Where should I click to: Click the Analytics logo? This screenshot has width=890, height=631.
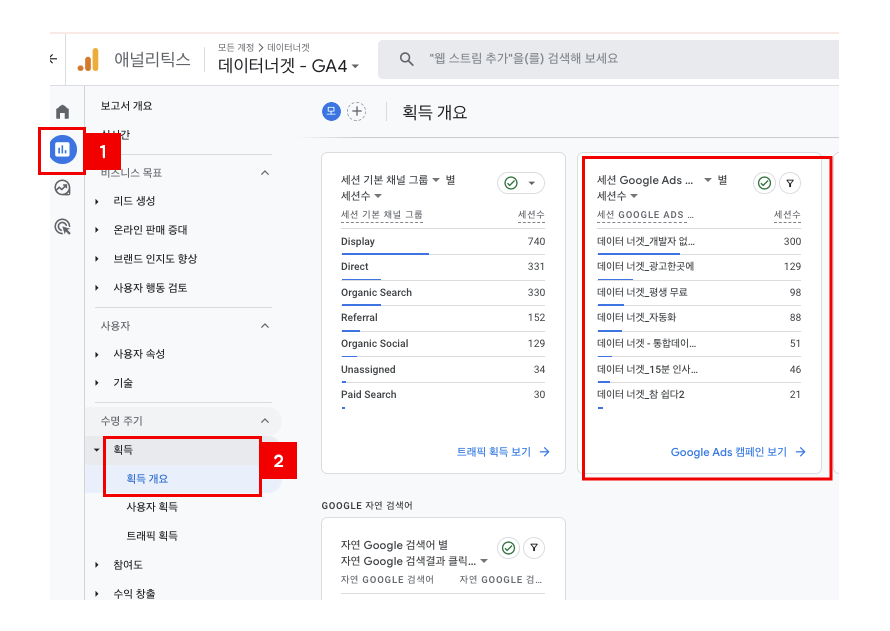[89, 60]
